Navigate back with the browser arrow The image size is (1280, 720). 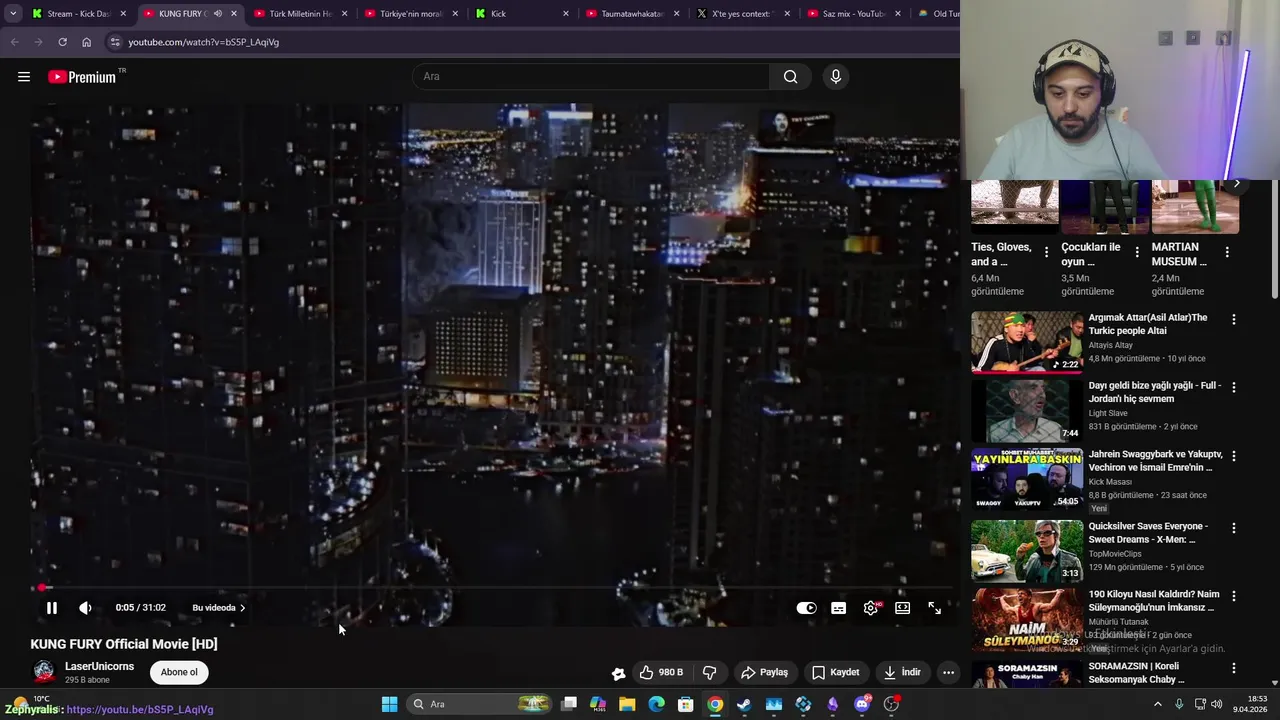pos(14,42)
